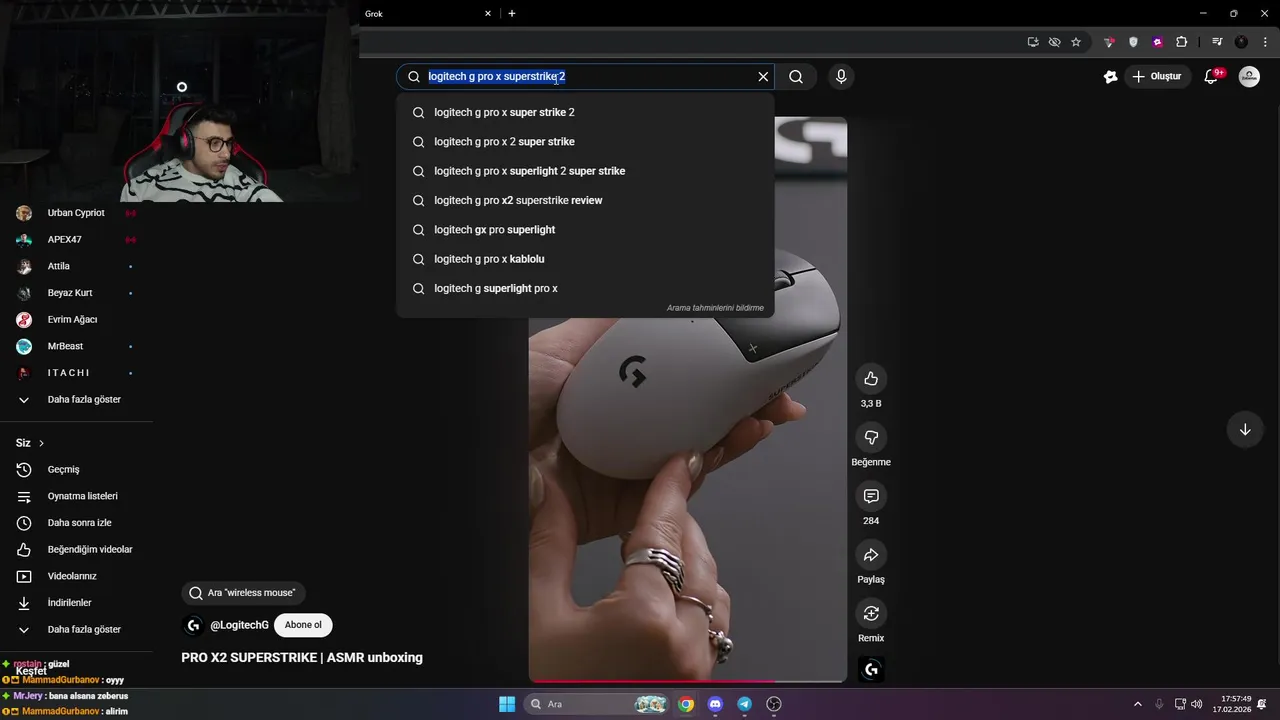Bookmark the page with the star icon
This screenshot has width=1280, height=720.
click(x=1076, y=42)
